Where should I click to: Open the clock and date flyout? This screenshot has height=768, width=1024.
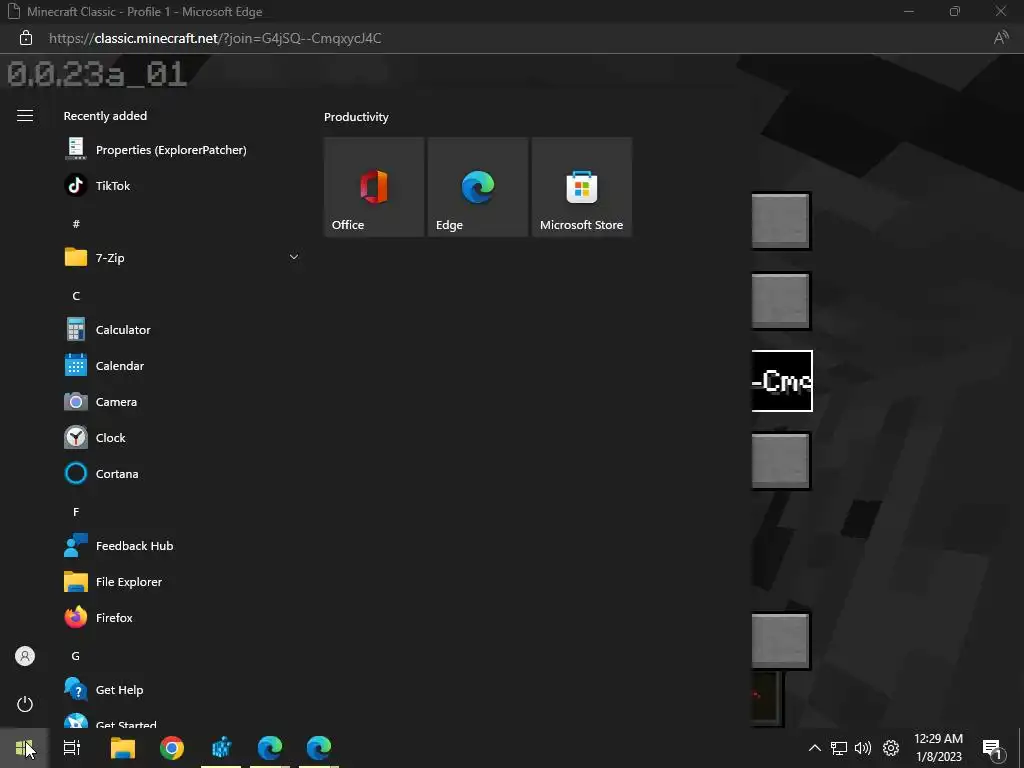pos(938,748)
